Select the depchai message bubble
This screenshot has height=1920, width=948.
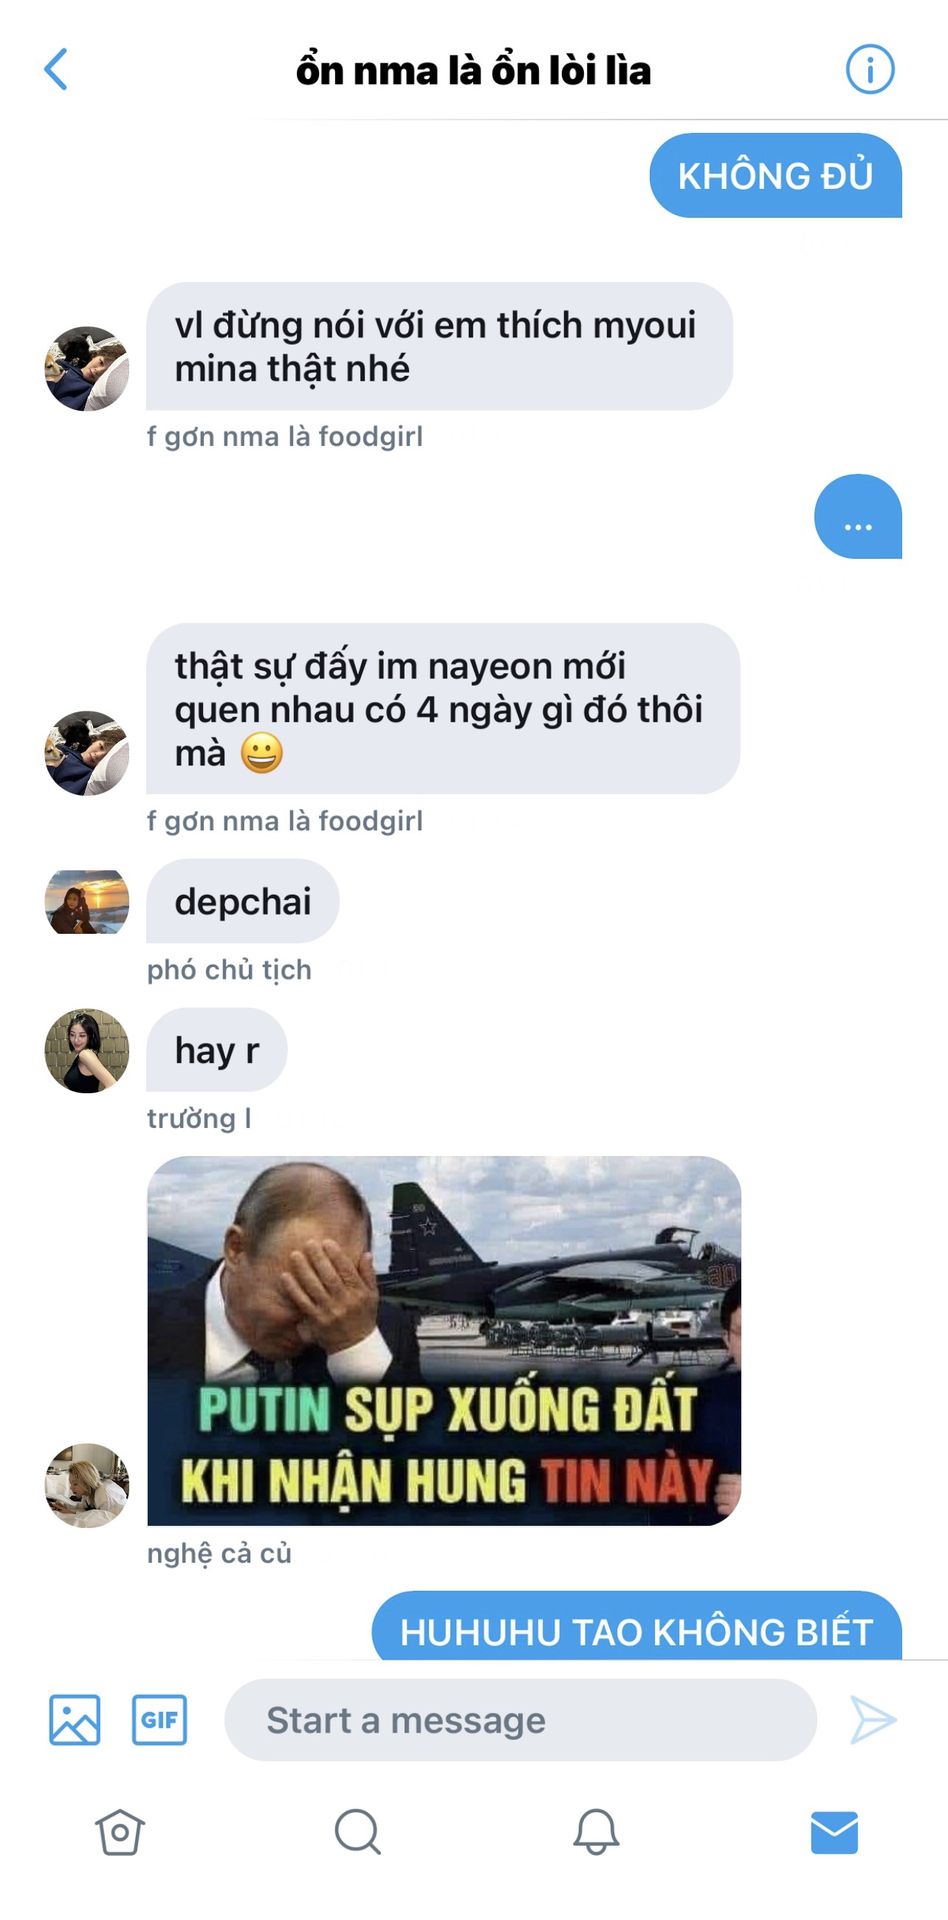tap(243, 901)
